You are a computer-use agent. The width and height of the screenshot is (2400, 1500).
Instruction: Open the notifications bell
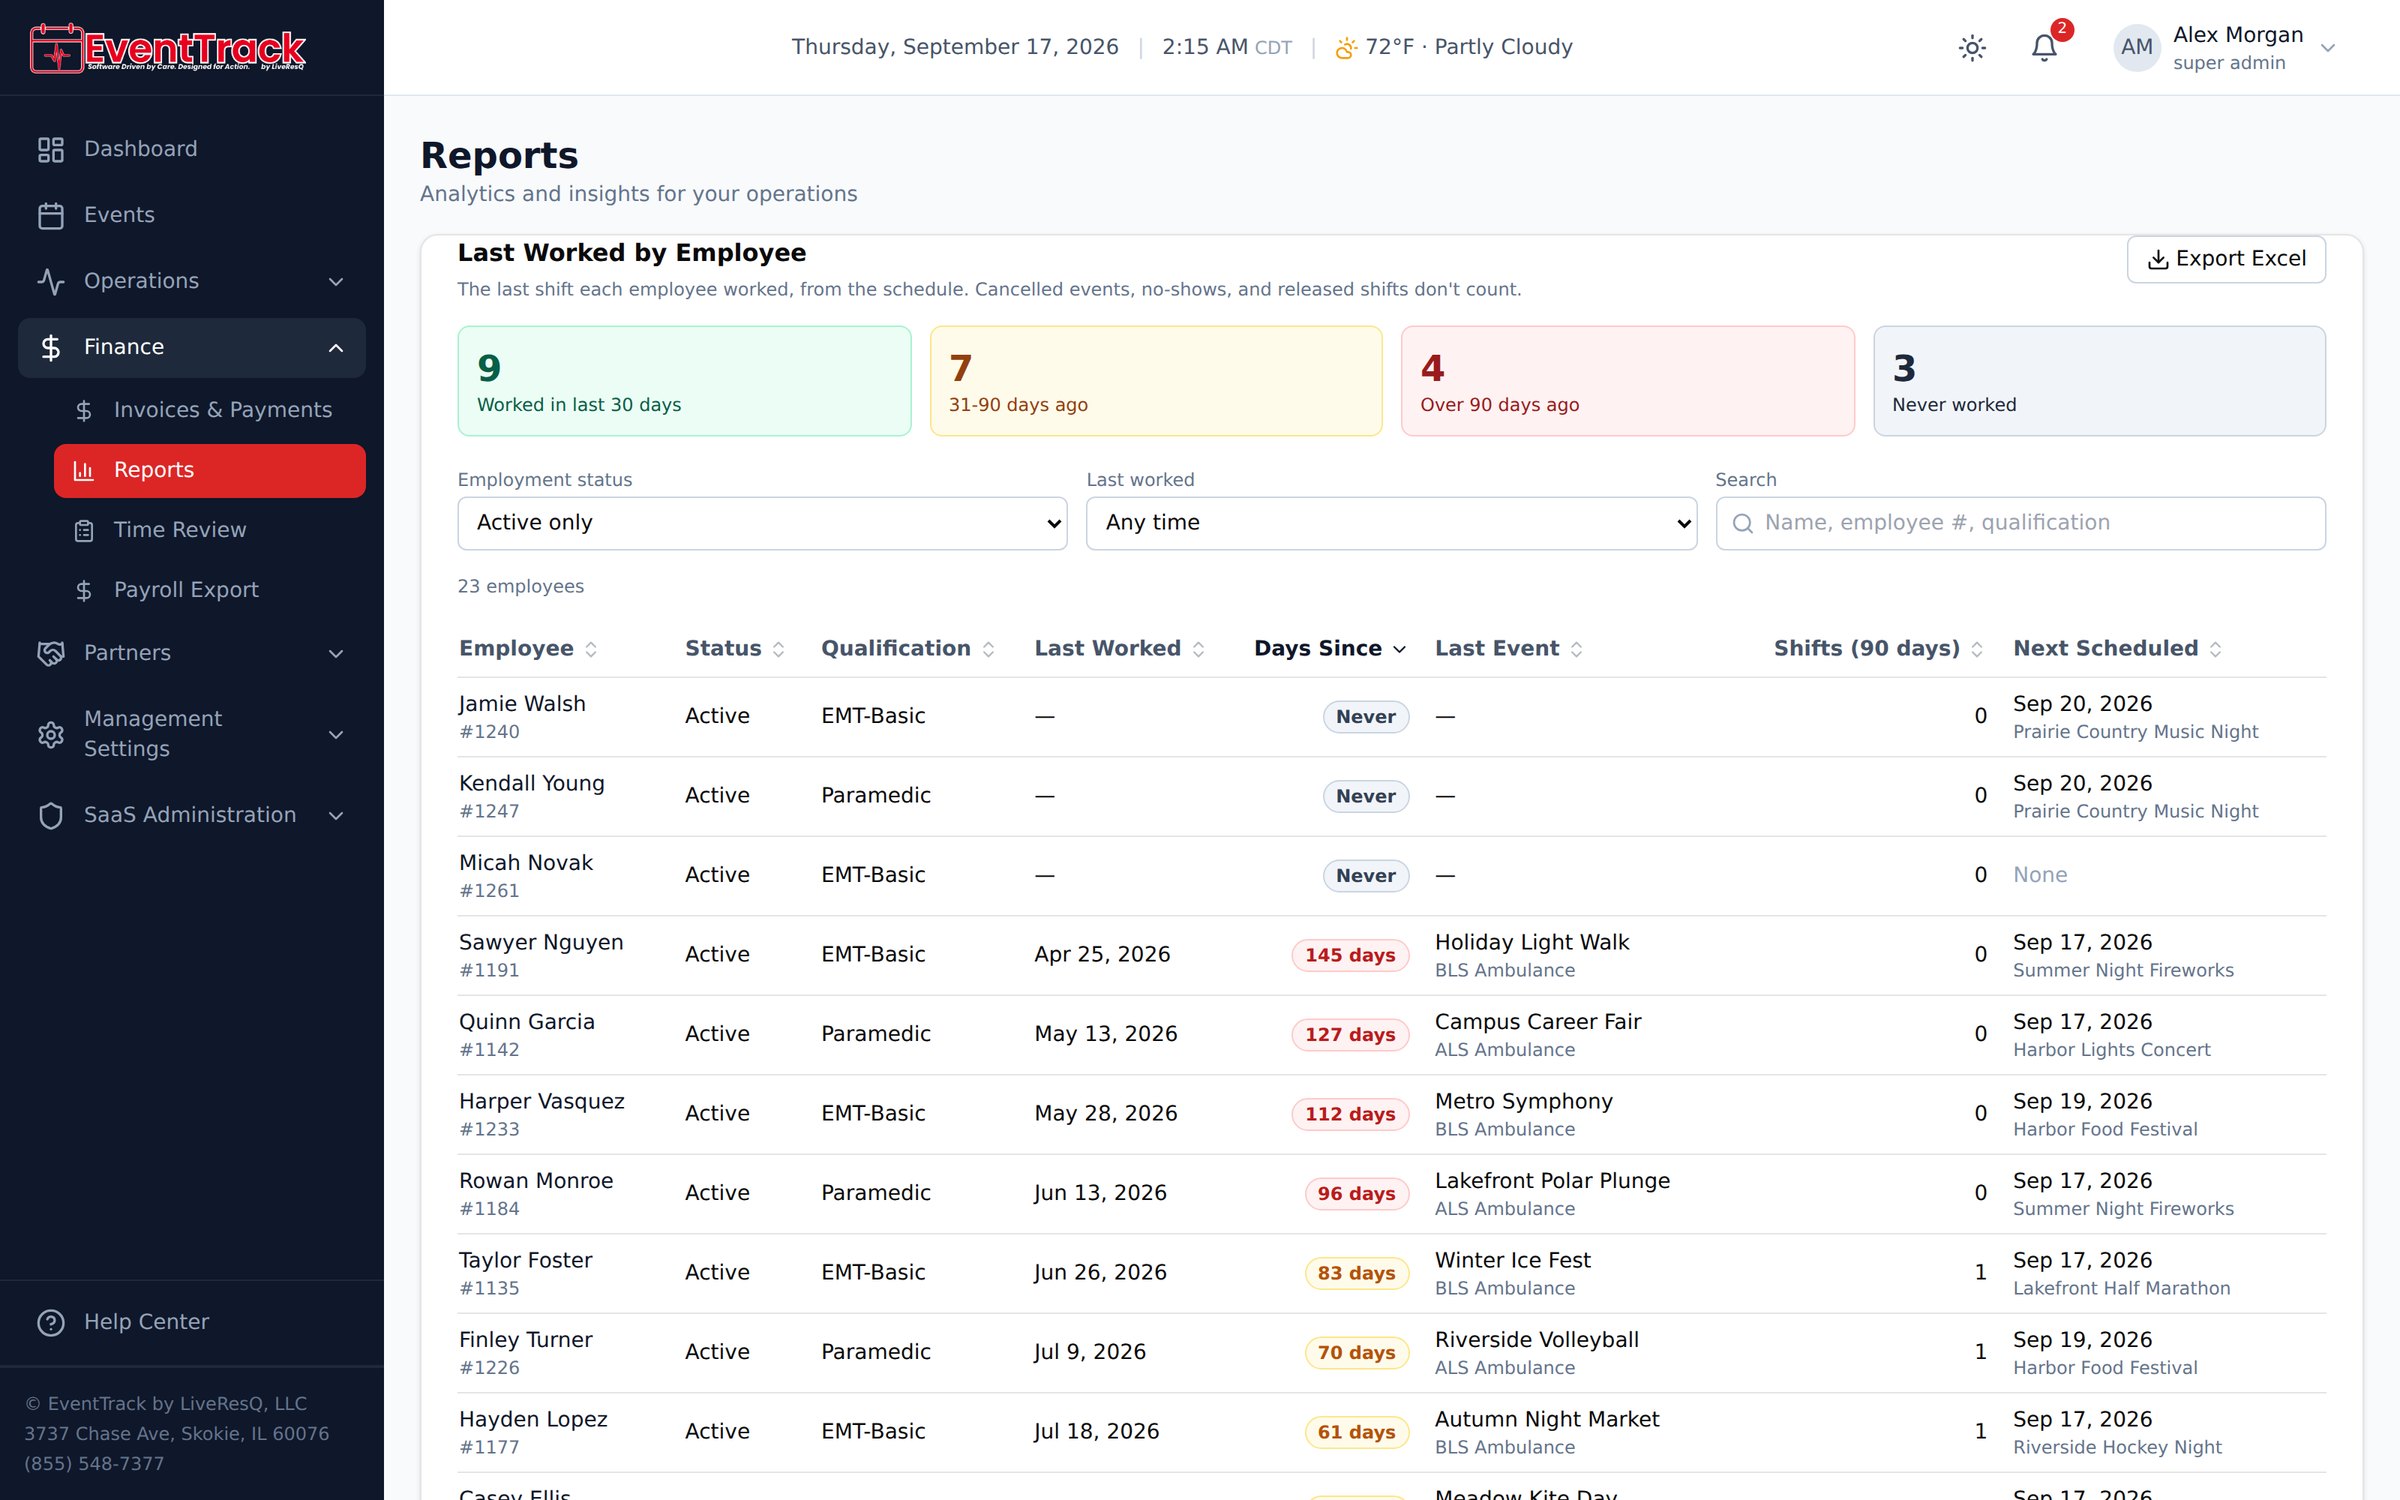click(x=2044, y=48)
